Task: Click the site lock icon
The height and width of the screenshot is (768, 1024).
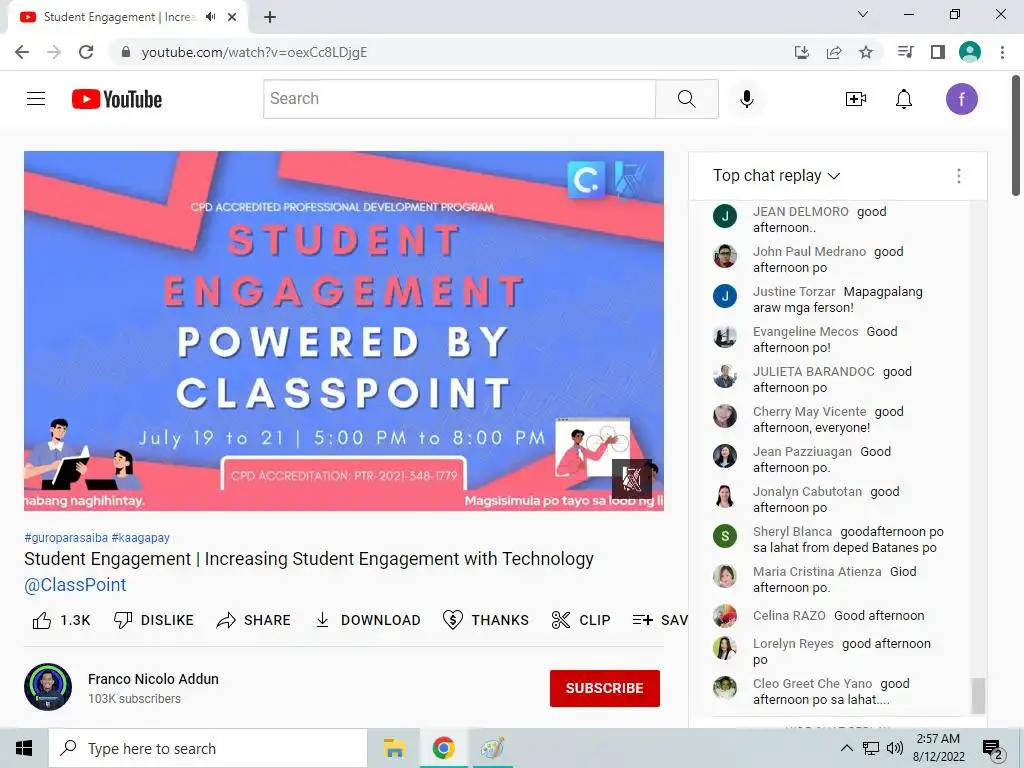Action: (125, 52)
